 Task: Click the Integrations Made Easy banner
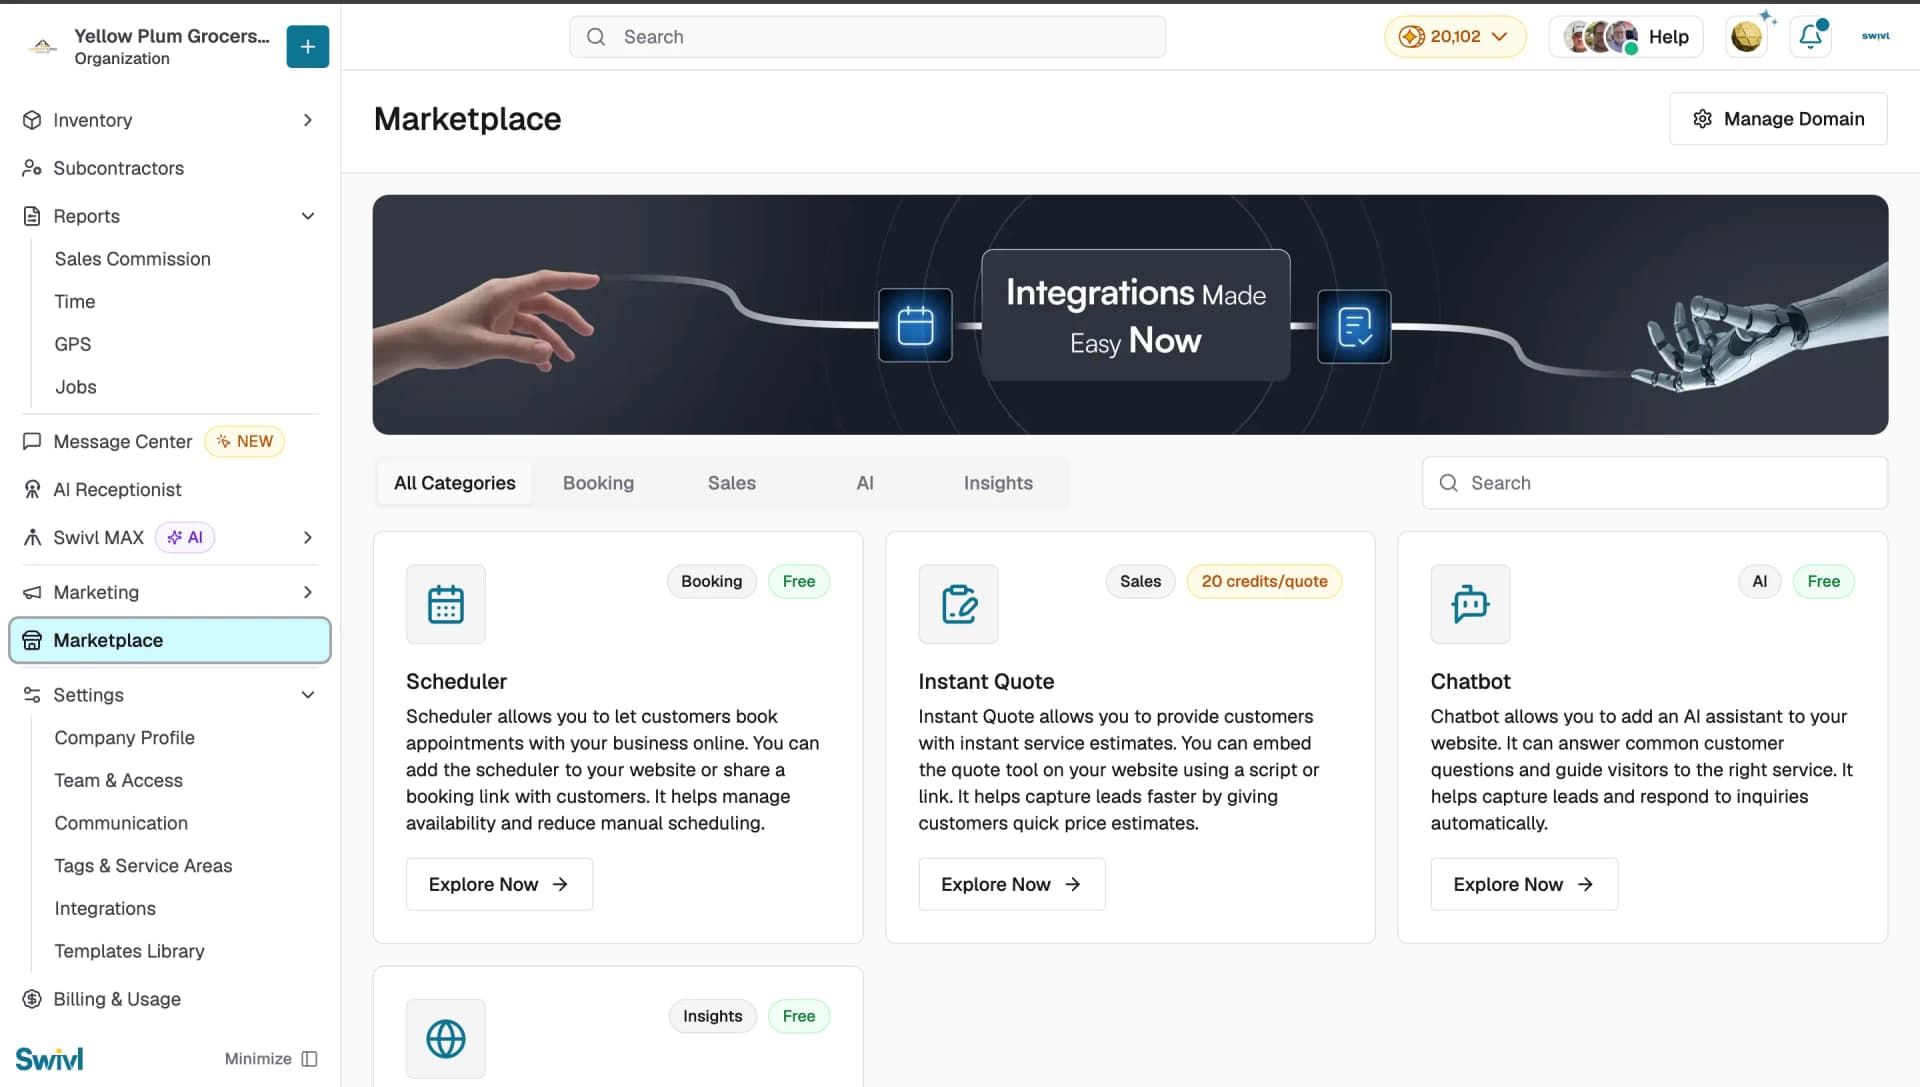pyautogui.click(x=1130, y=314)
